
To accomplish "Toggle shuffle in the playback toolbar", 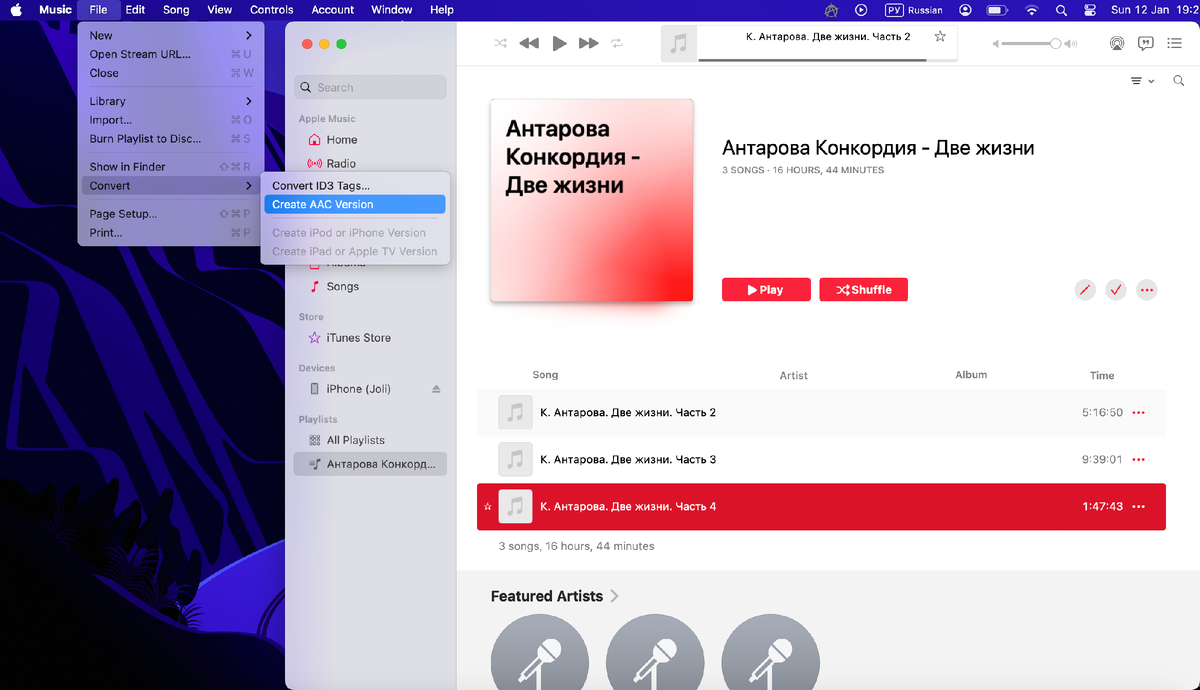I will pos(500,43).
